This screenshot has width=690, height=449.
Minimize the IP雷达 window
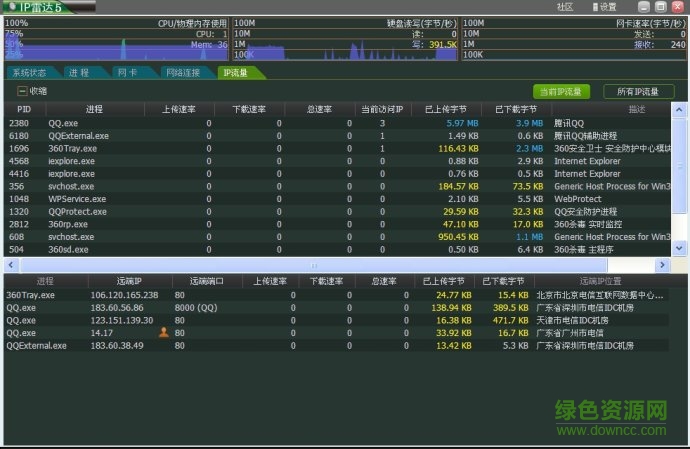644,7
